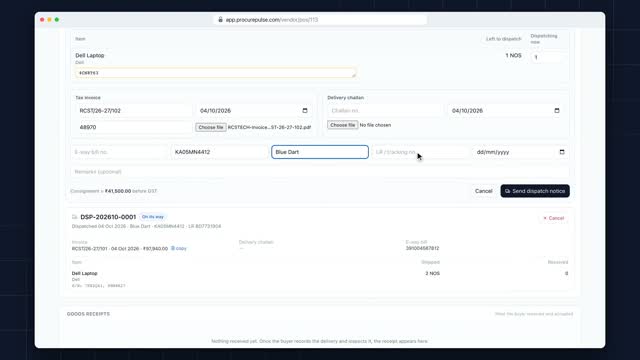Cancel dispatch DSP-202610-0001
640x360 pixels.
[x=553, y=218]
